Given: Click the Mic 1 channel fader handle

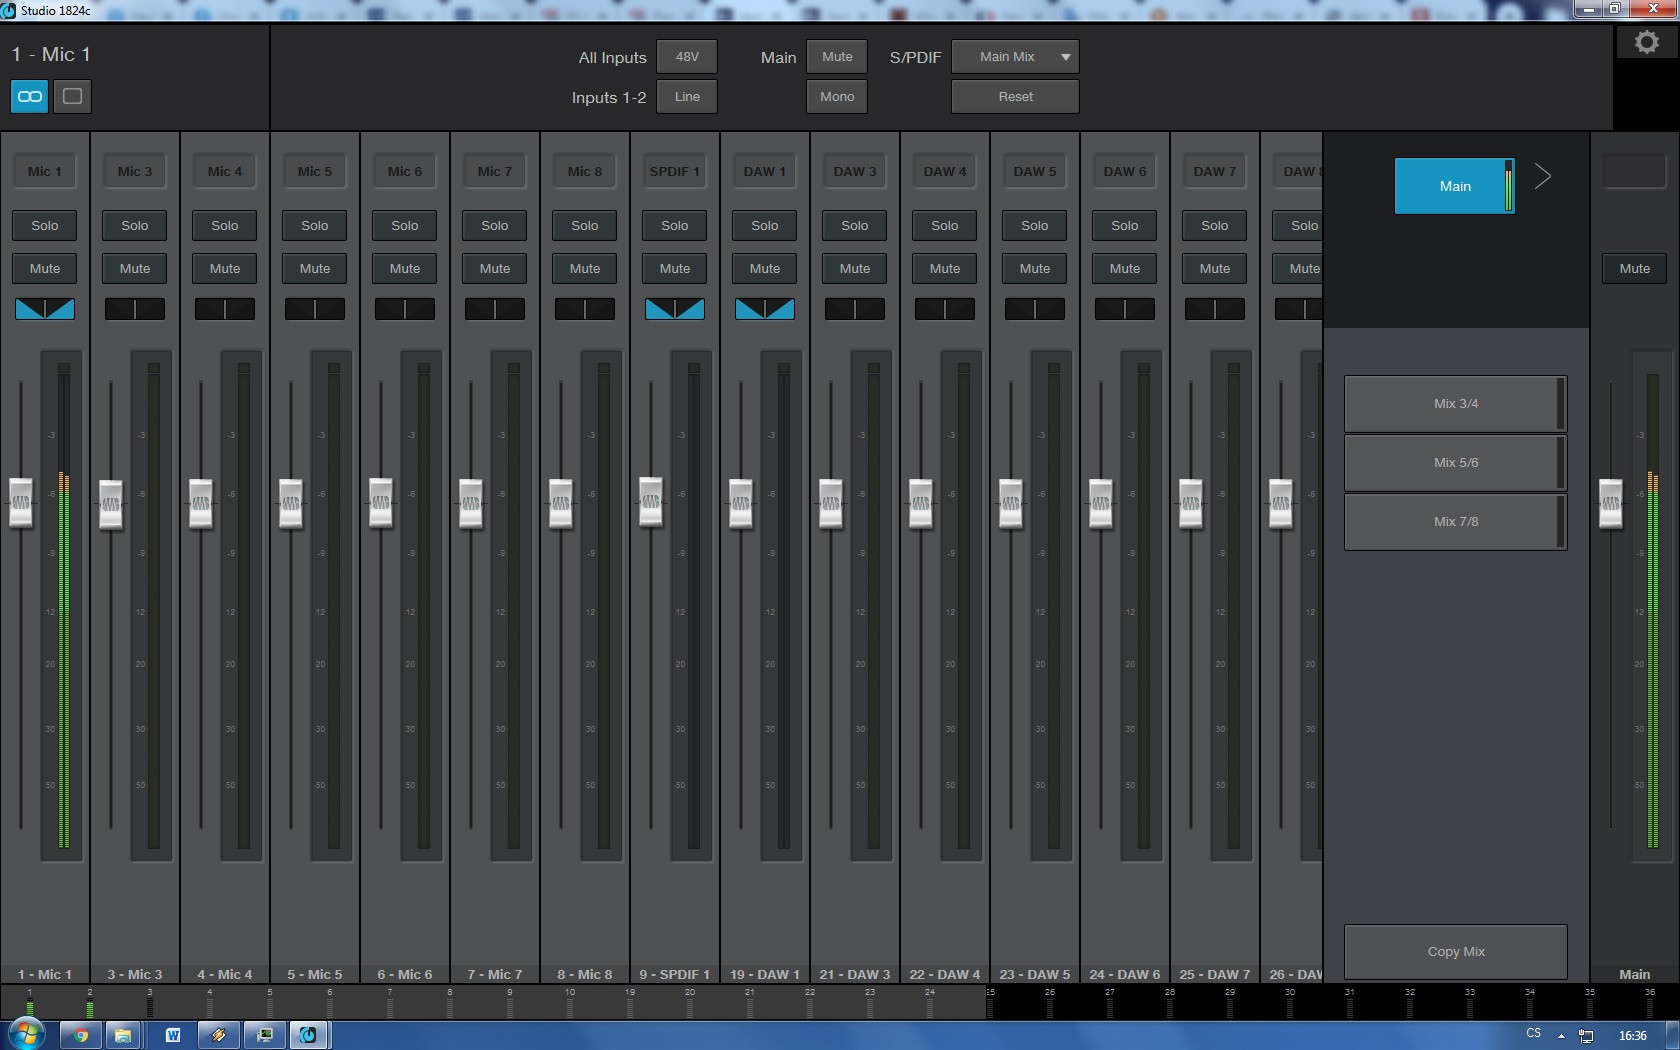Looking at the screenshot, I should coord(21,502).
